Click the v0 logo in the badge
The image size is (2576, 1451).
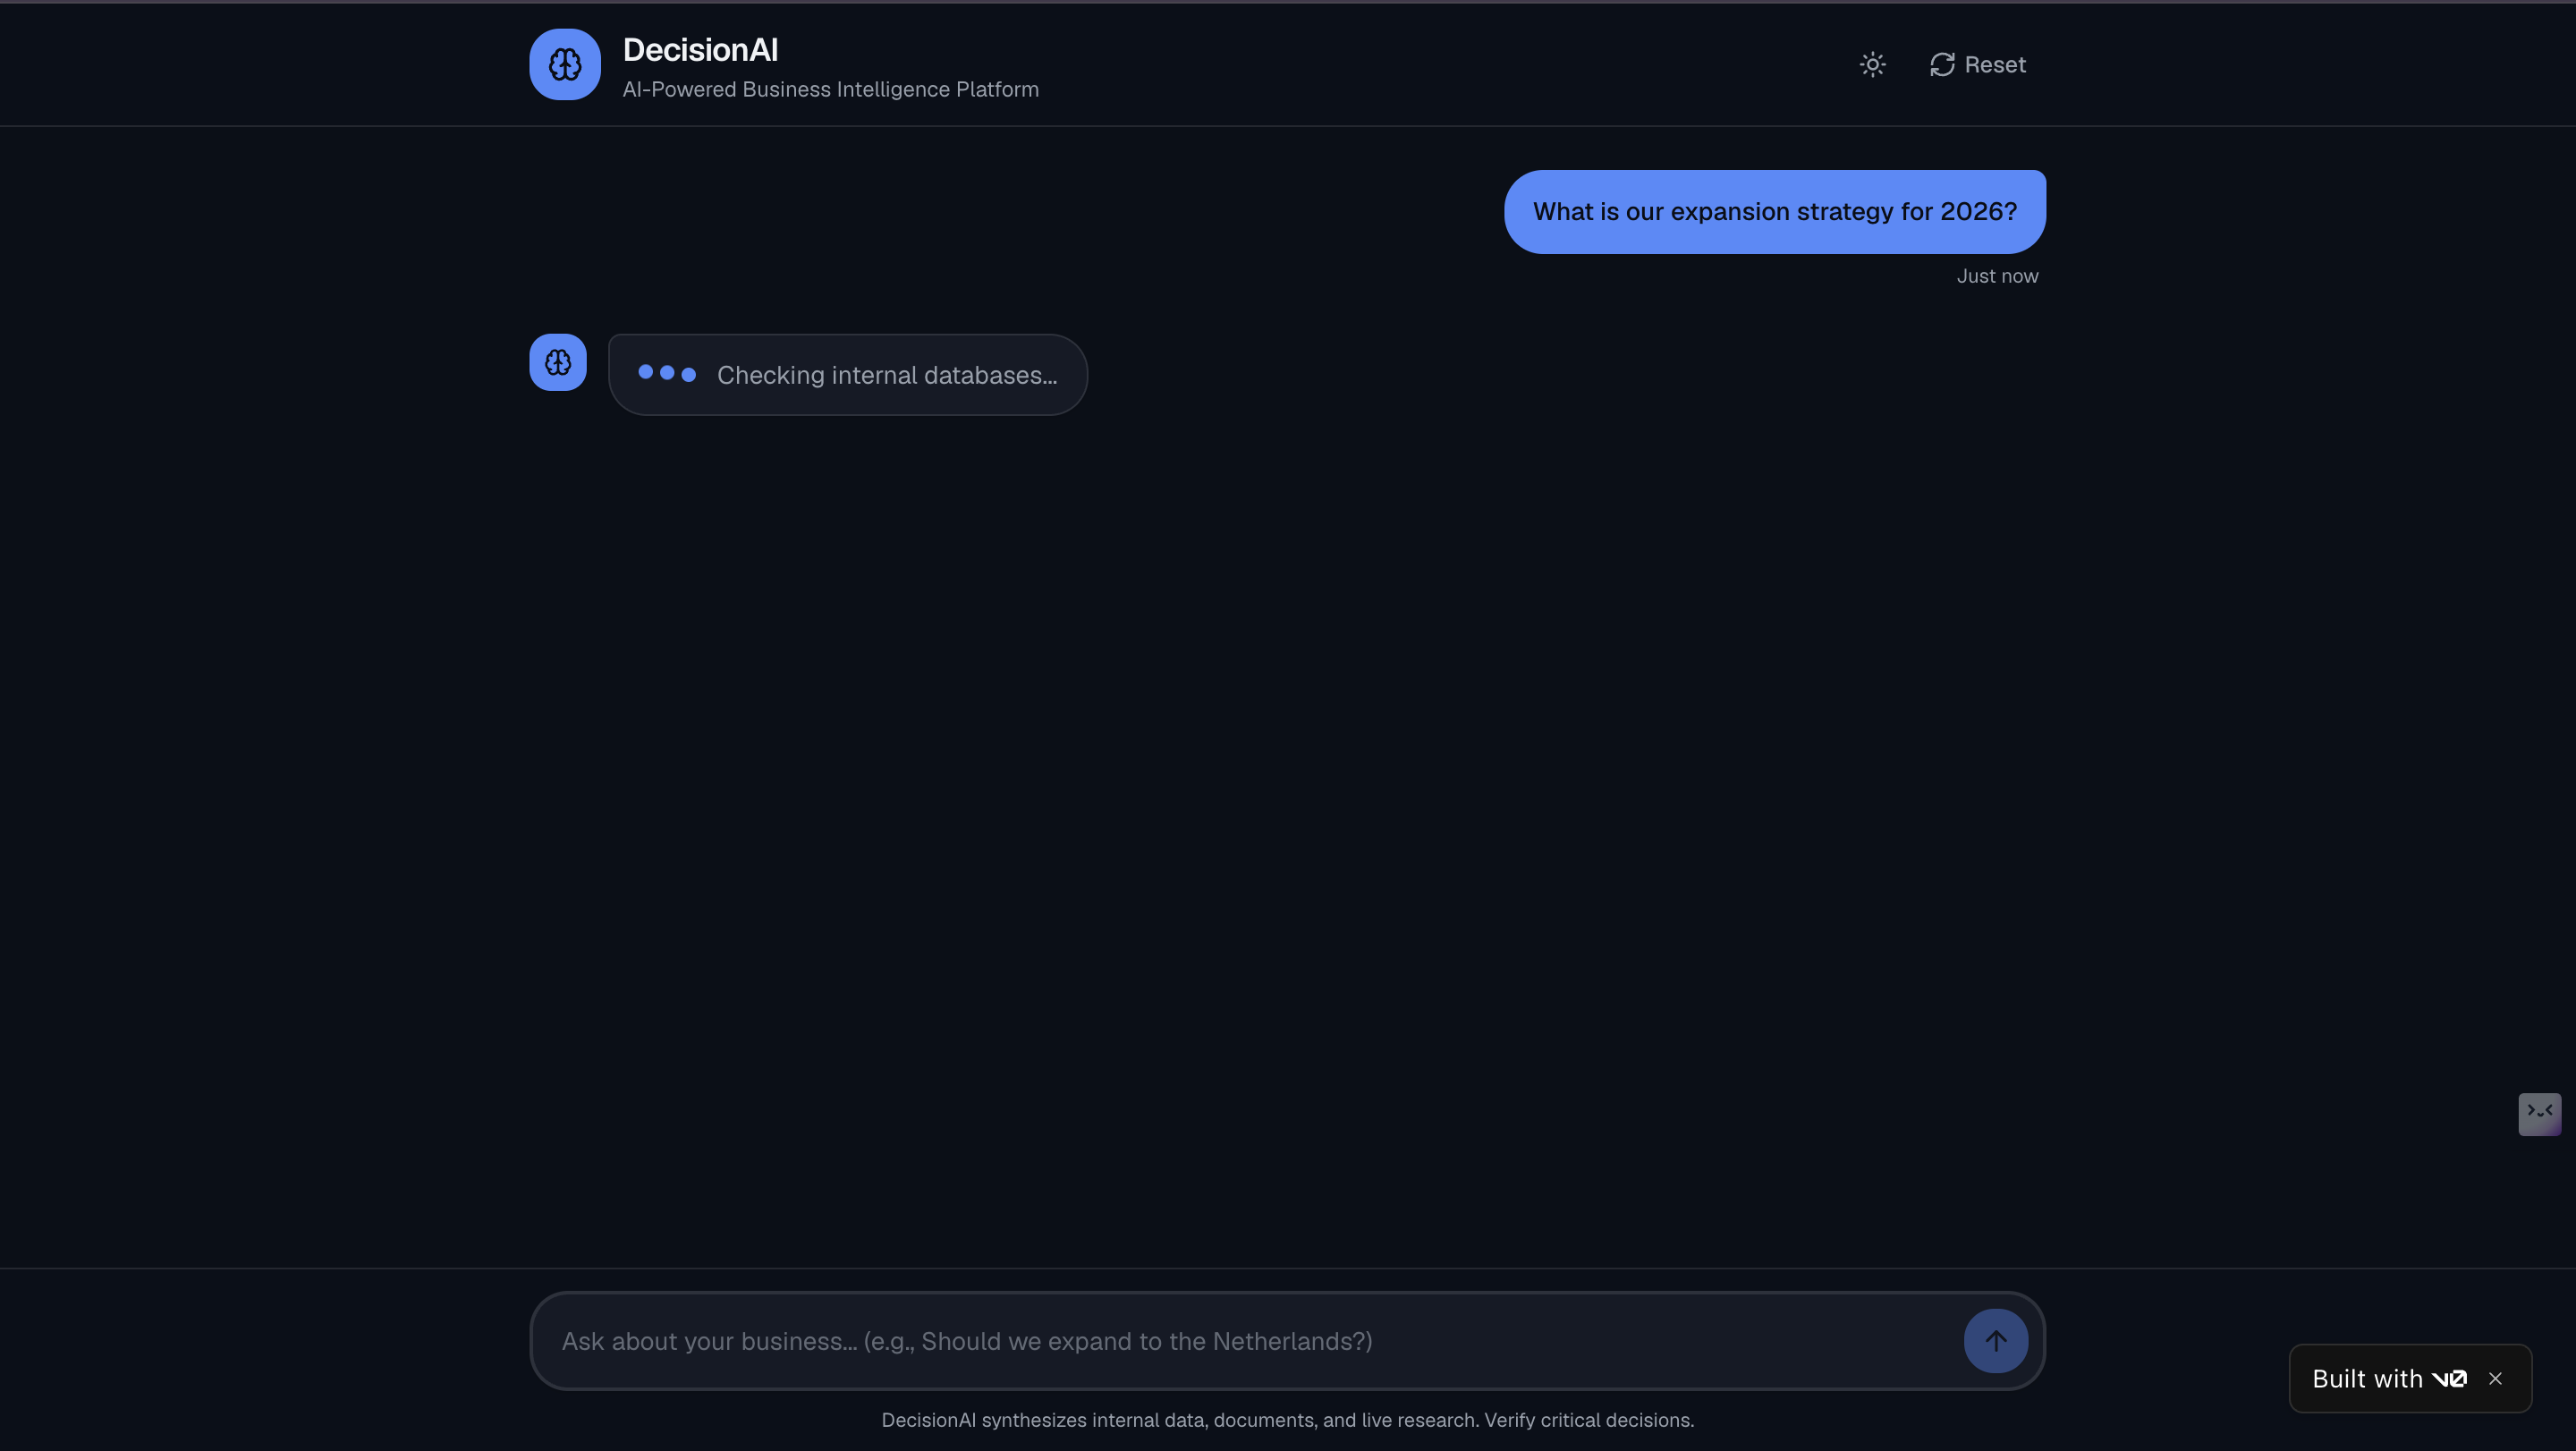[2449, 1379]
